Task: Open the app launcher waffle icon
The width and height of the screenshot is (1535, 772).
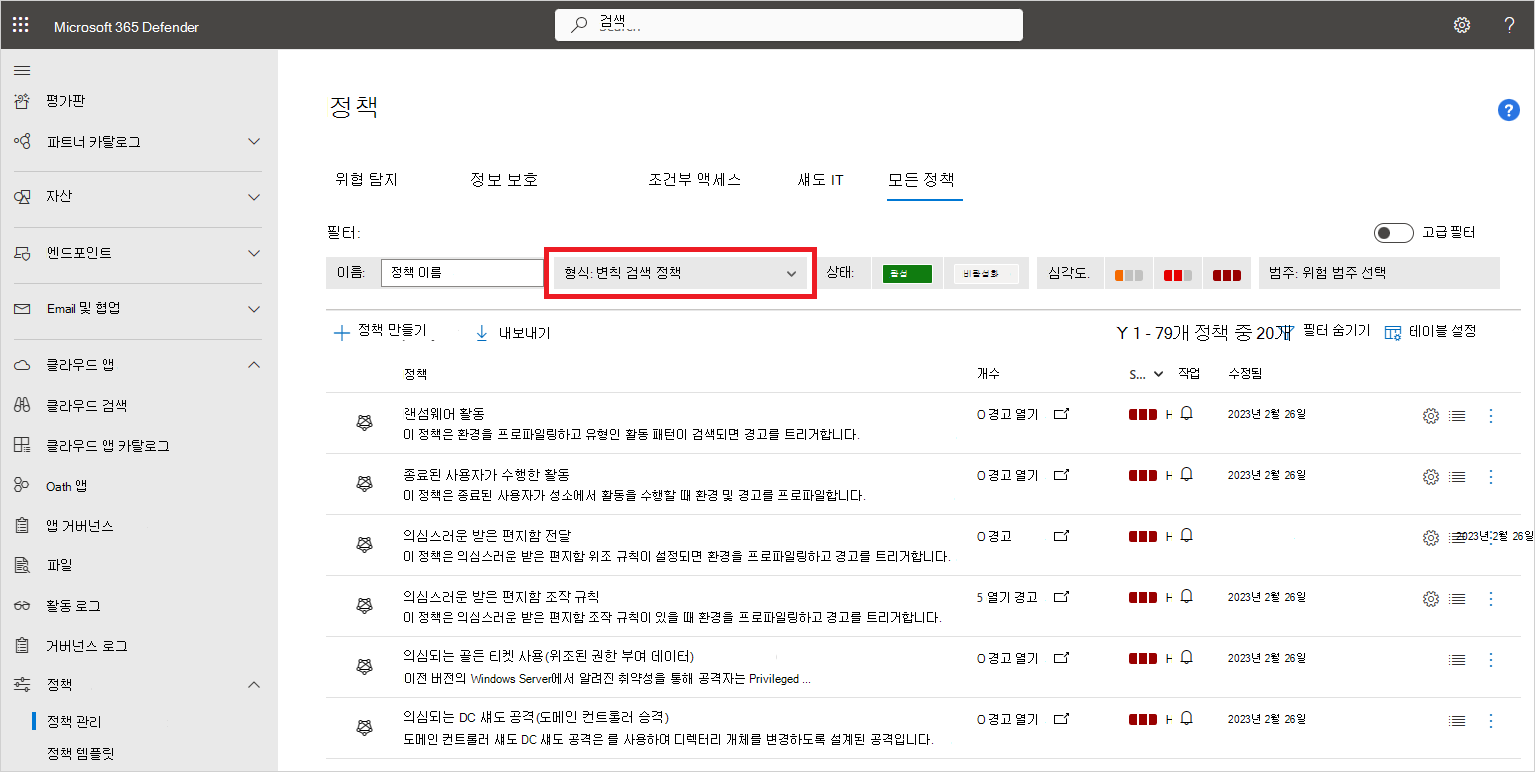Action: tap(20, 26)
